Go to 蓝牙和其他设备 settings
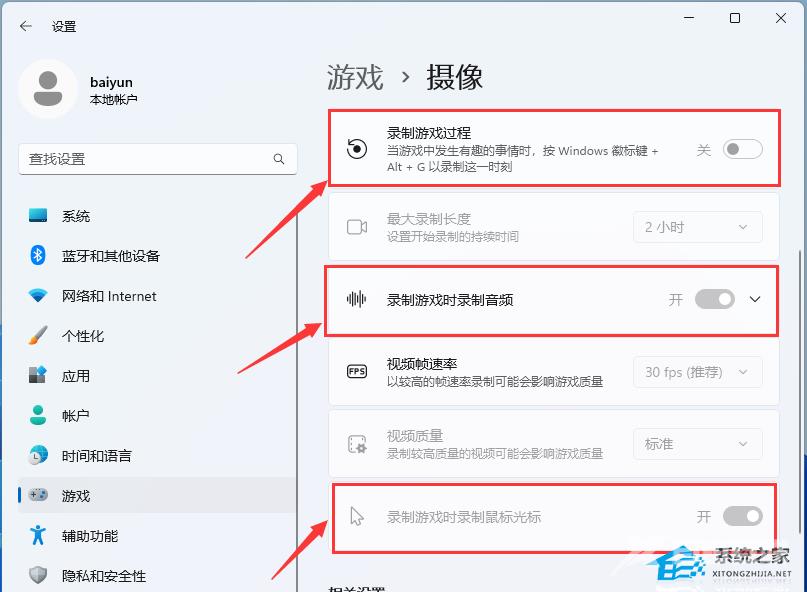 click(157, 256)
